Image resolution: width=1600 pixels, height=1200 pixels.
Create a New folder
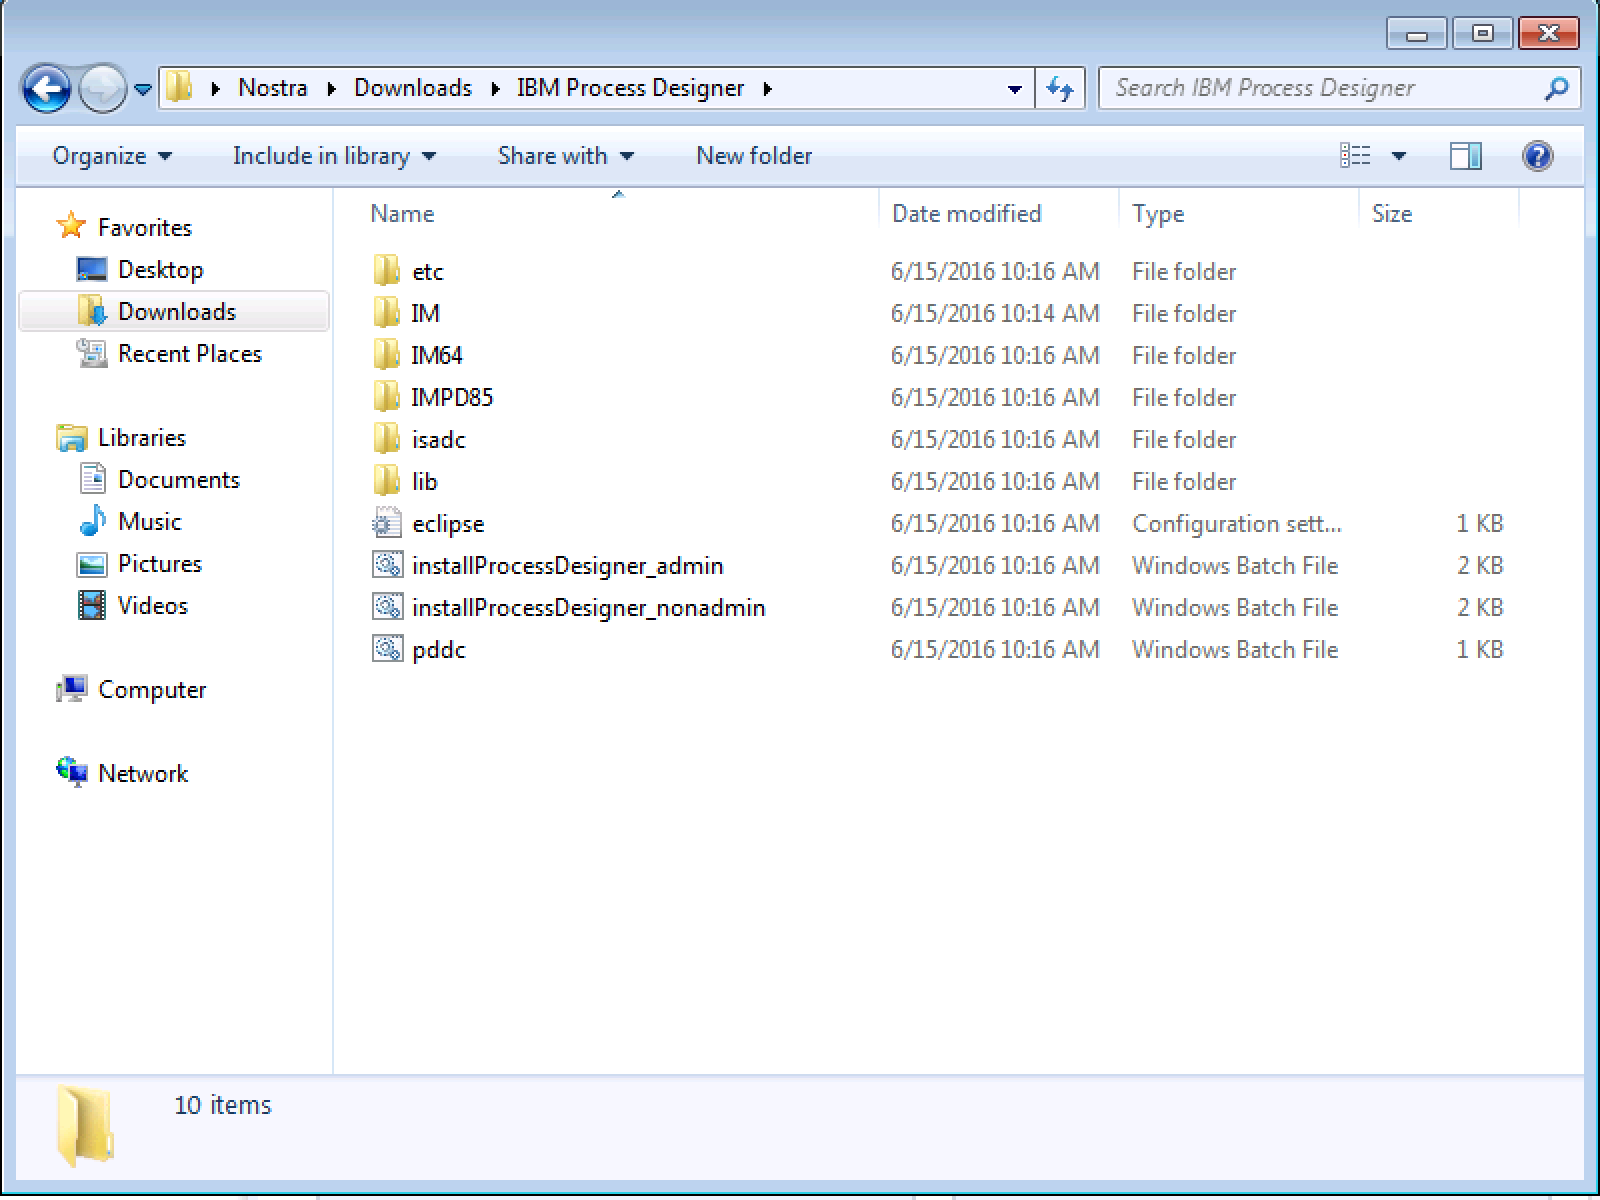click(754, 156)
